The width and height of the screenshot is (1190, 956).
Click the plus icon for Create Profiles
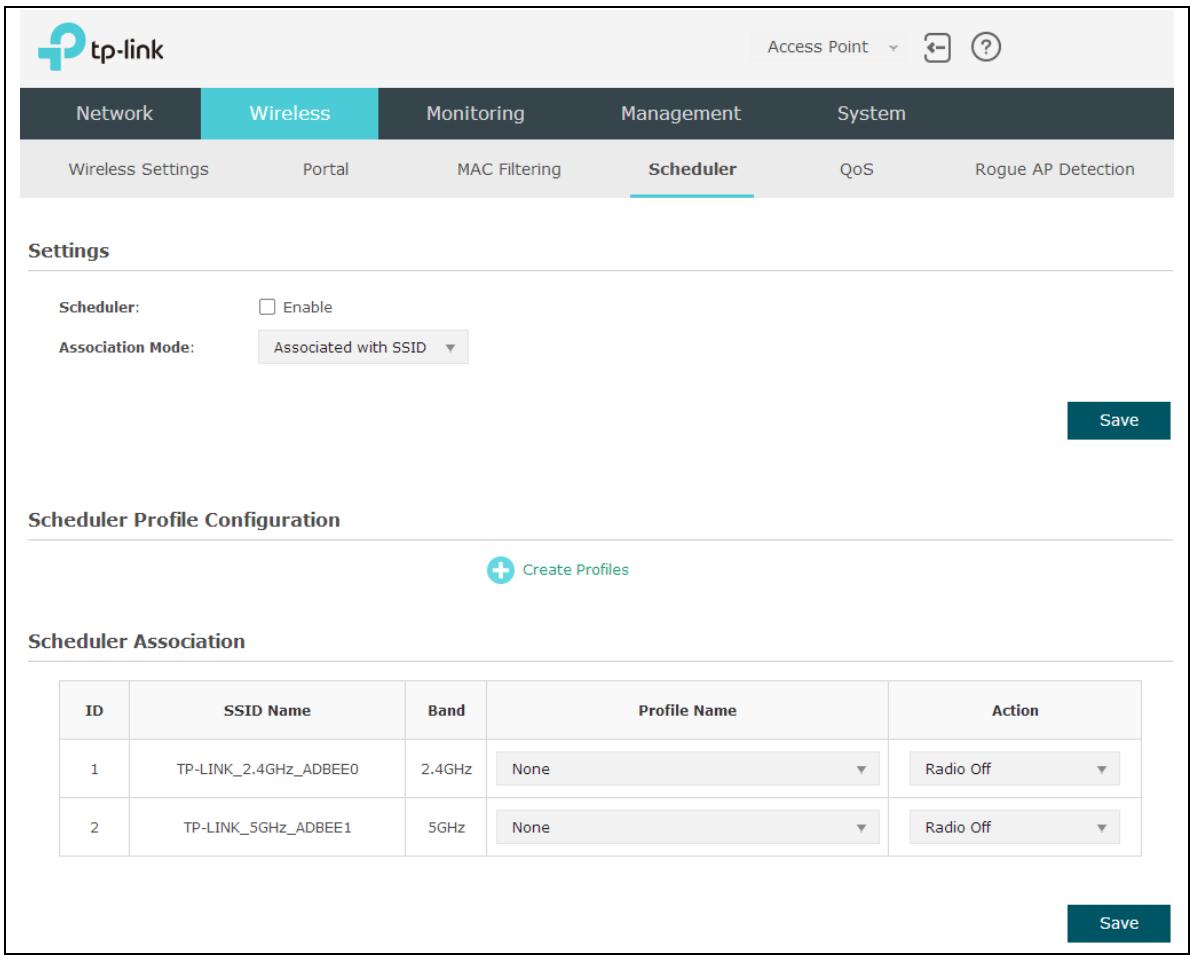[x=500, y=570]
